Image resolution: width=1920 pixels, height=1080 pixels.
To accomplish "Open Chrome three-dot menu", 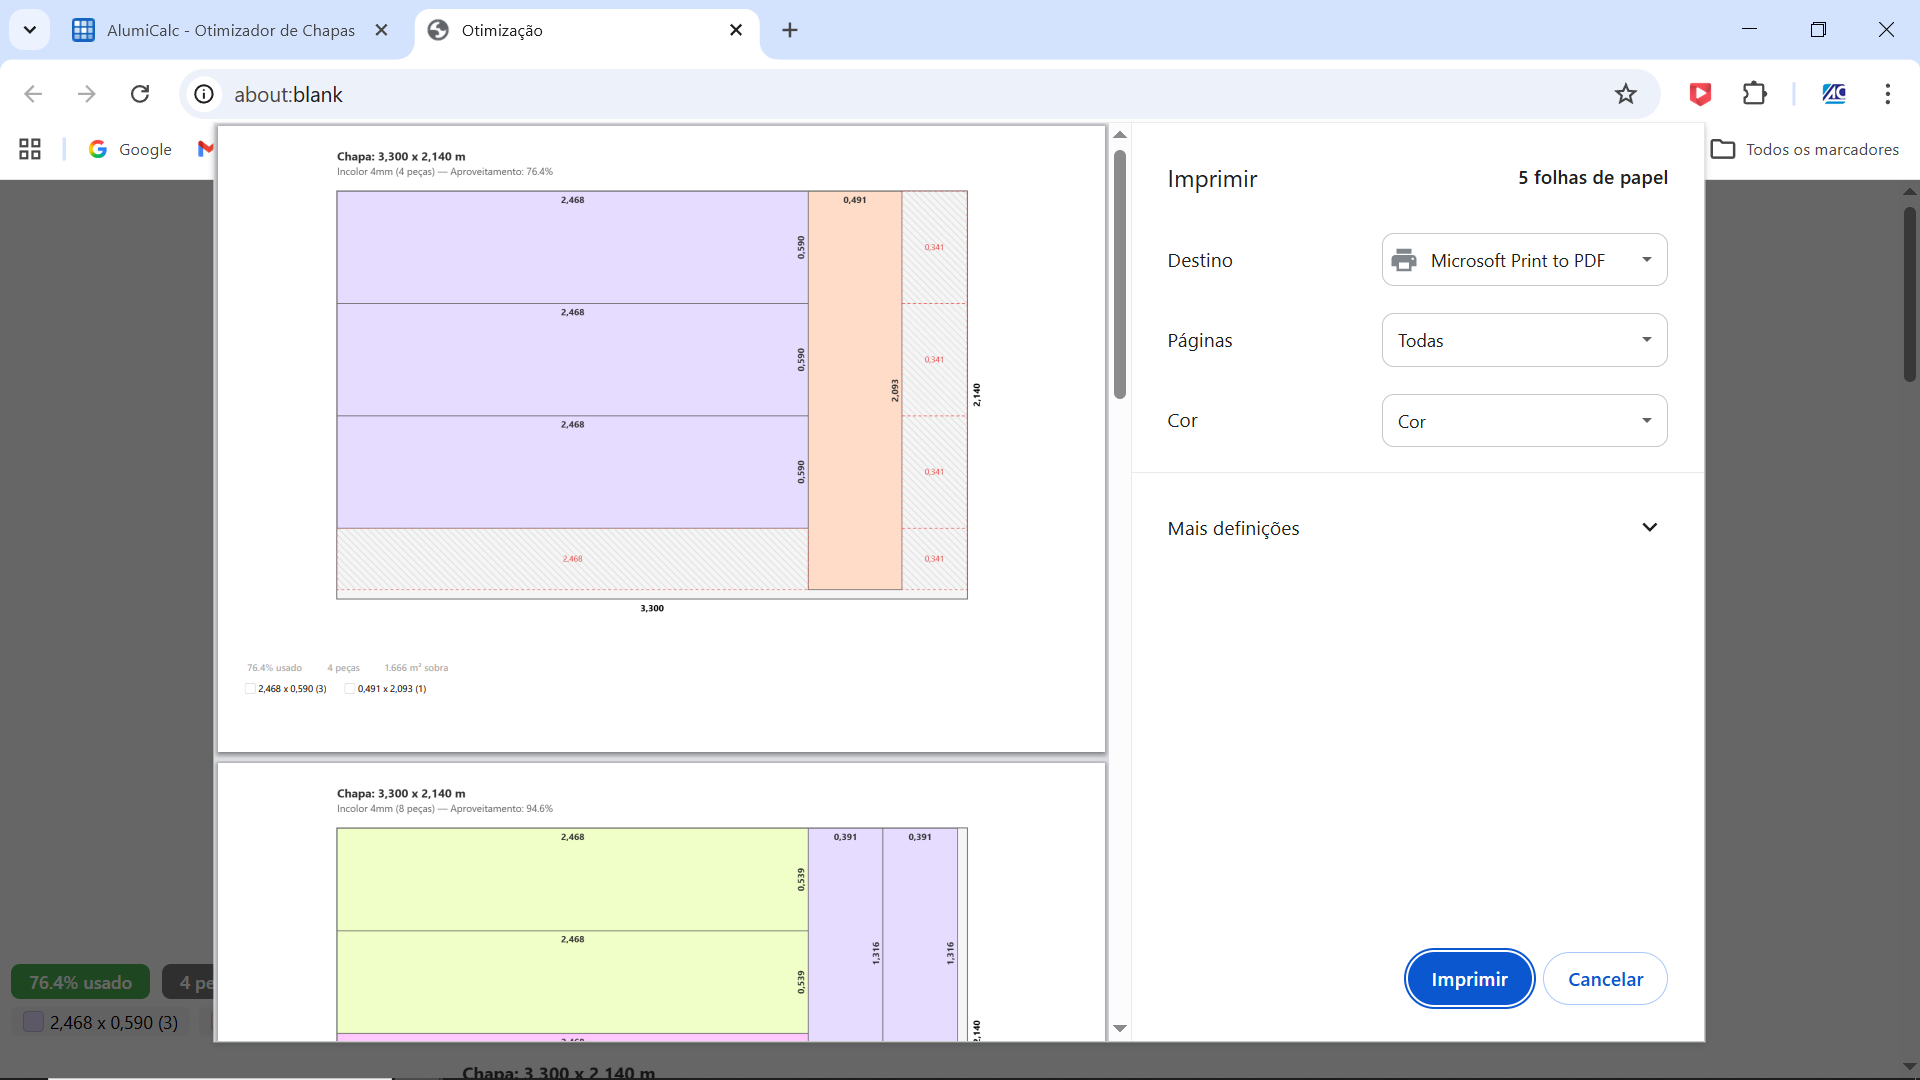I will (x=1888, y=94).
